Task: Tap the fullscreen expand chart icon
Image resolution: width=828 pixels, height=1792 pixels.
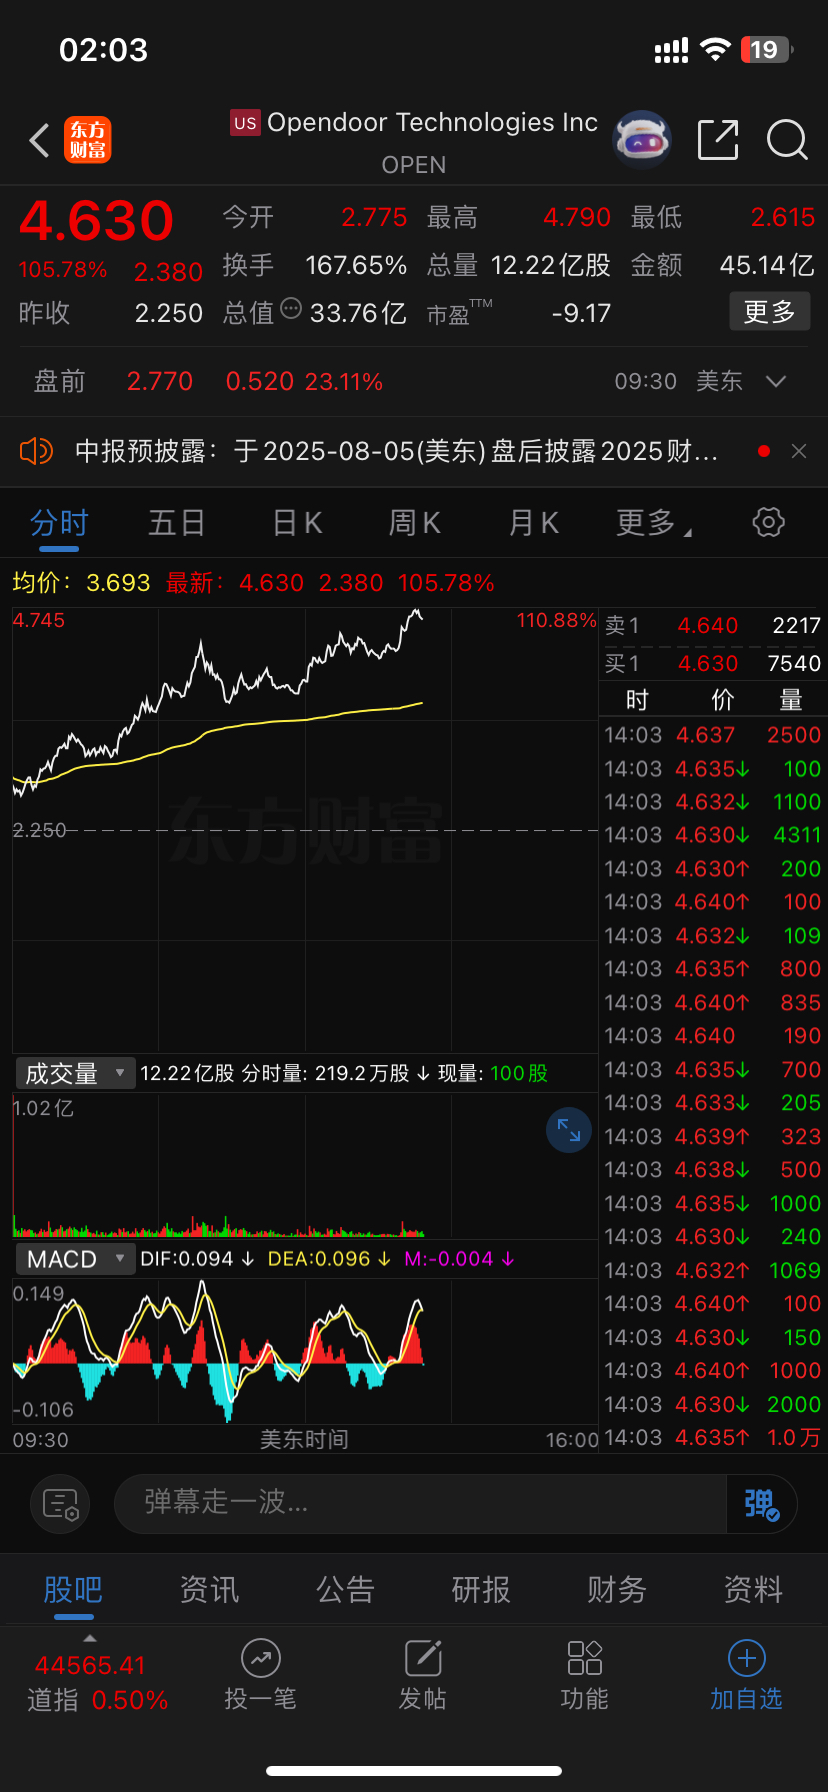Action: [x=569, y=1130]
